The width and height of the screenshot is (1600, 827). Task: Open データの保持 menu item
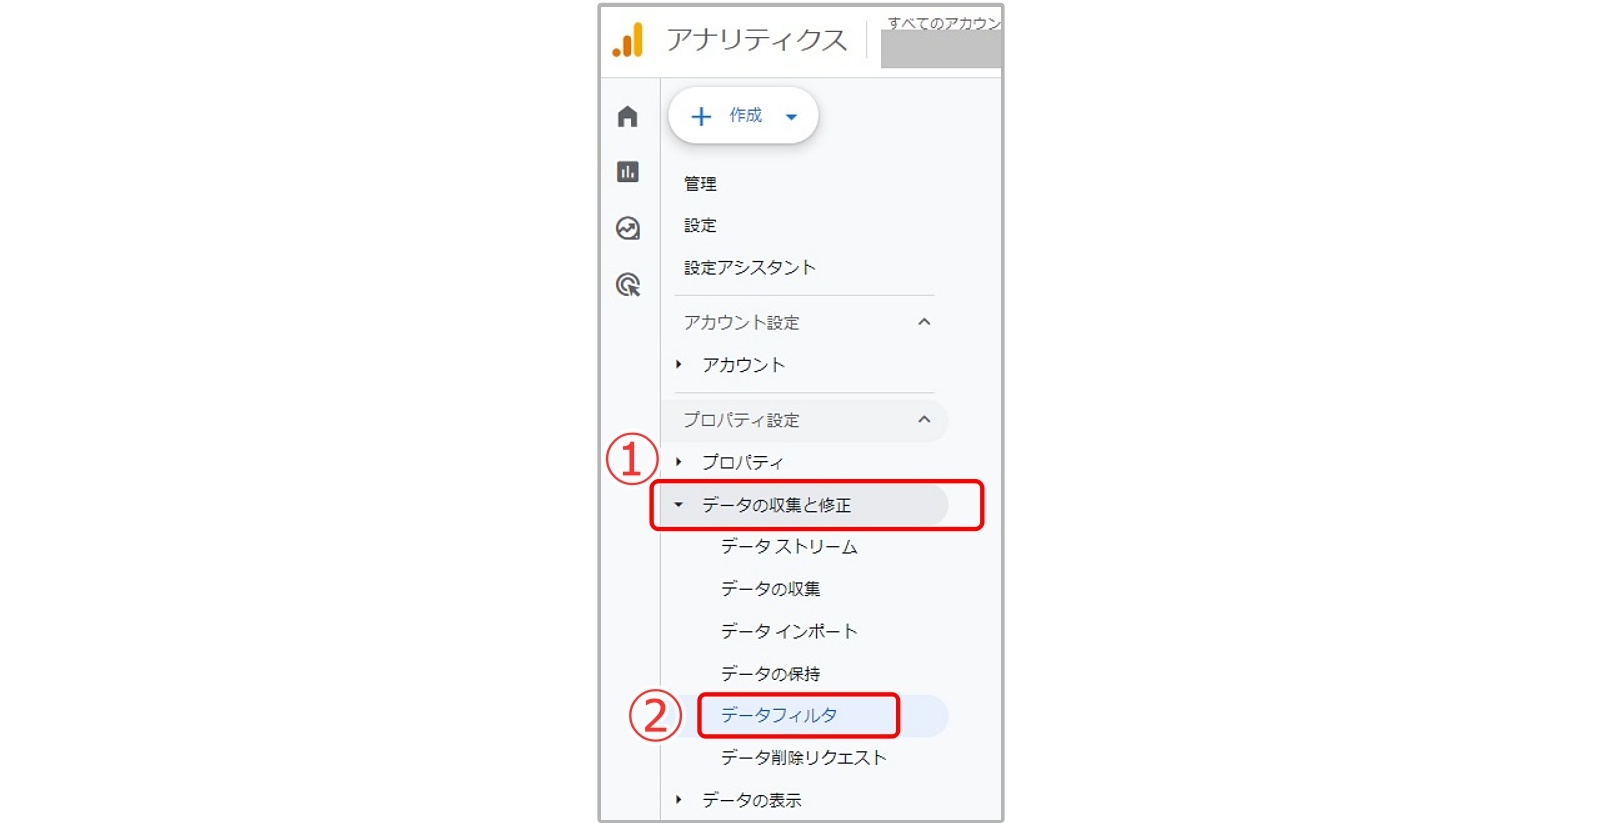pyautogui.click(x=771, y=674)
